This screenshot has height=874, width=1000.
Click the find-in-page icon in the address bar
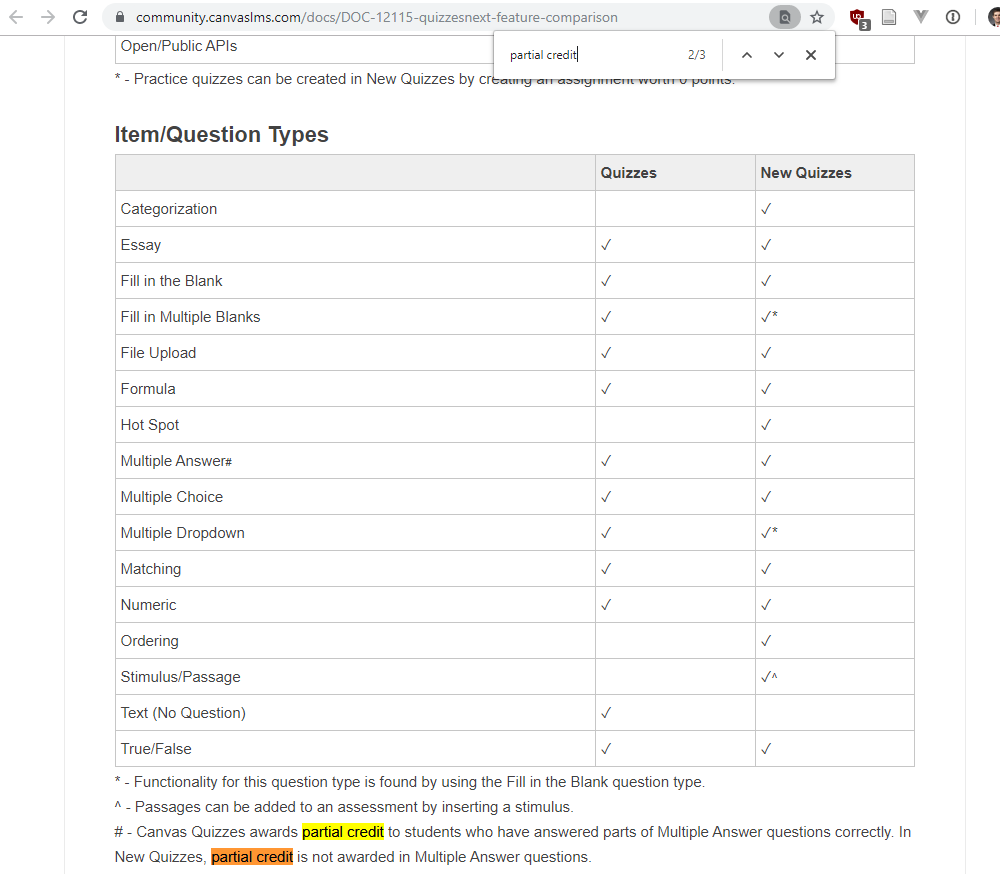point(784,17)
